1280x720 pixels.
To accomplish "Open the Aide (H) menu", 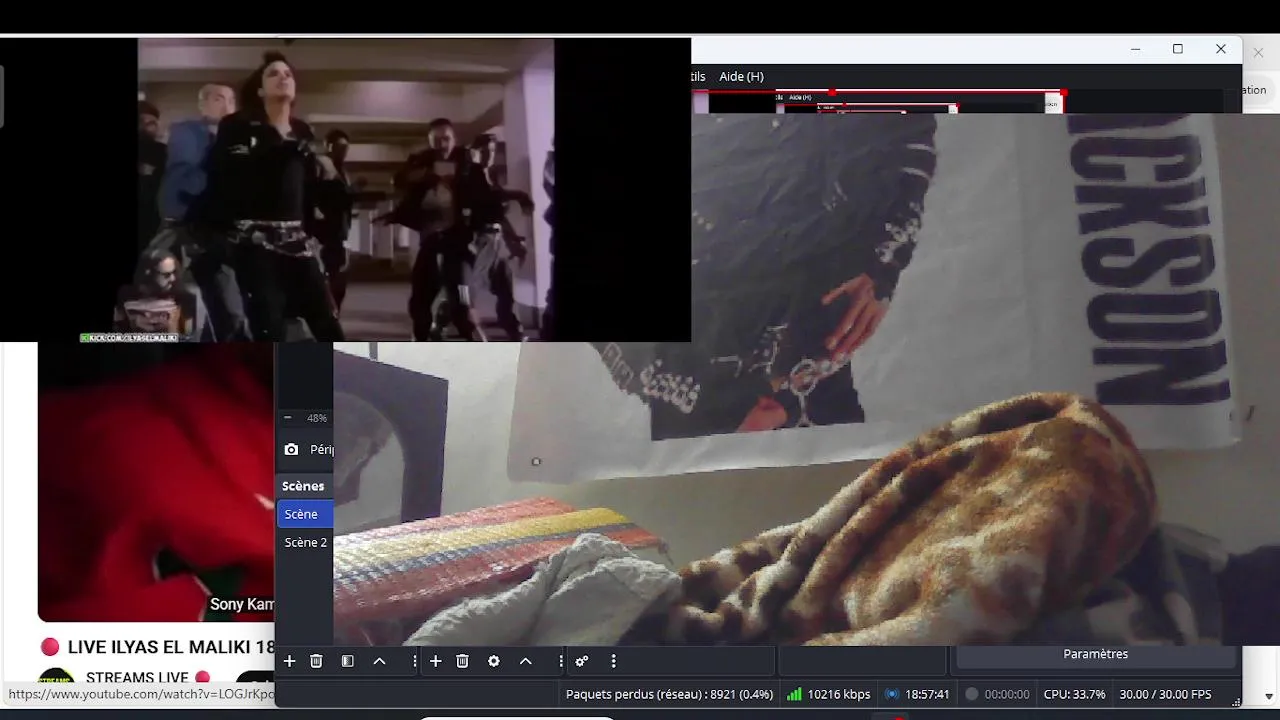I will coord(741,76).
